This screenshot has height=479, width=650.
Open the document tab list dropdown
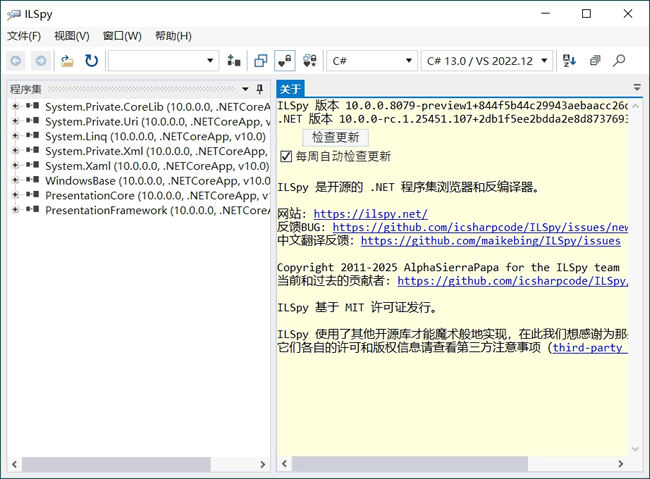click(637, 88)
